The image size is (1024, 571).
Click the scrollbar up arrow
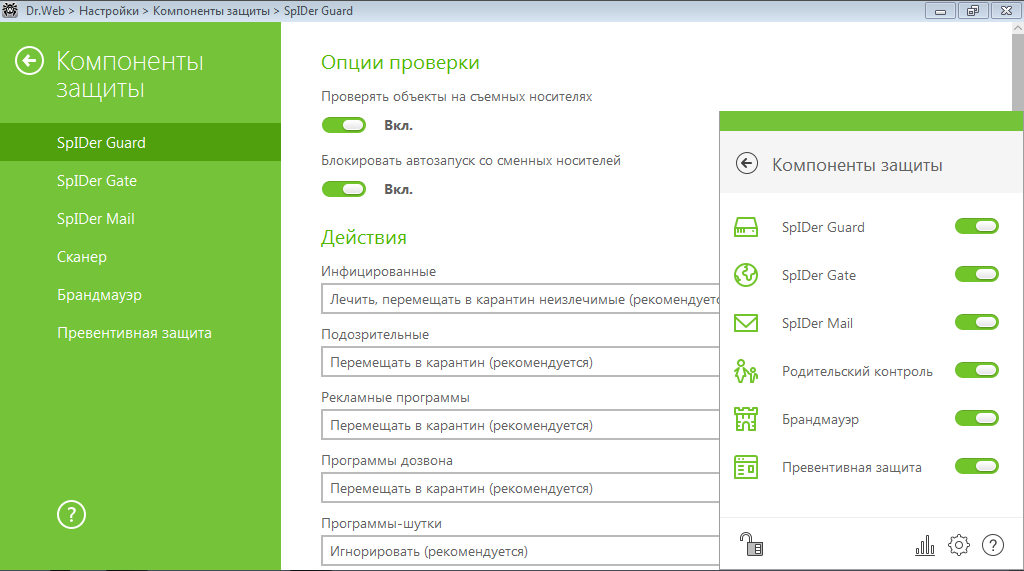(1017, 28)
